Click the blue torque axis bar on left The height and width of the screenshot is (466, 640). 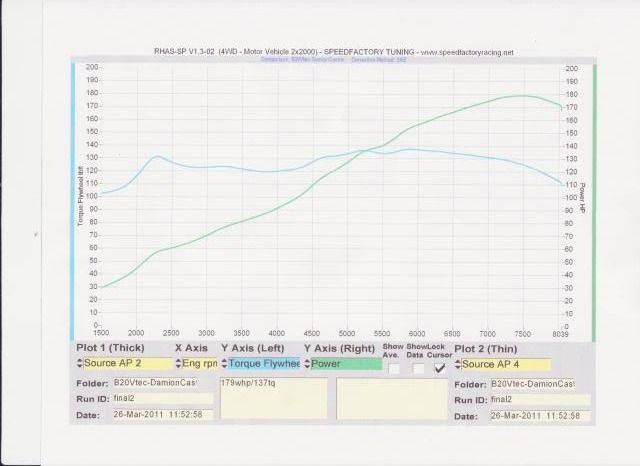(75, 200)
